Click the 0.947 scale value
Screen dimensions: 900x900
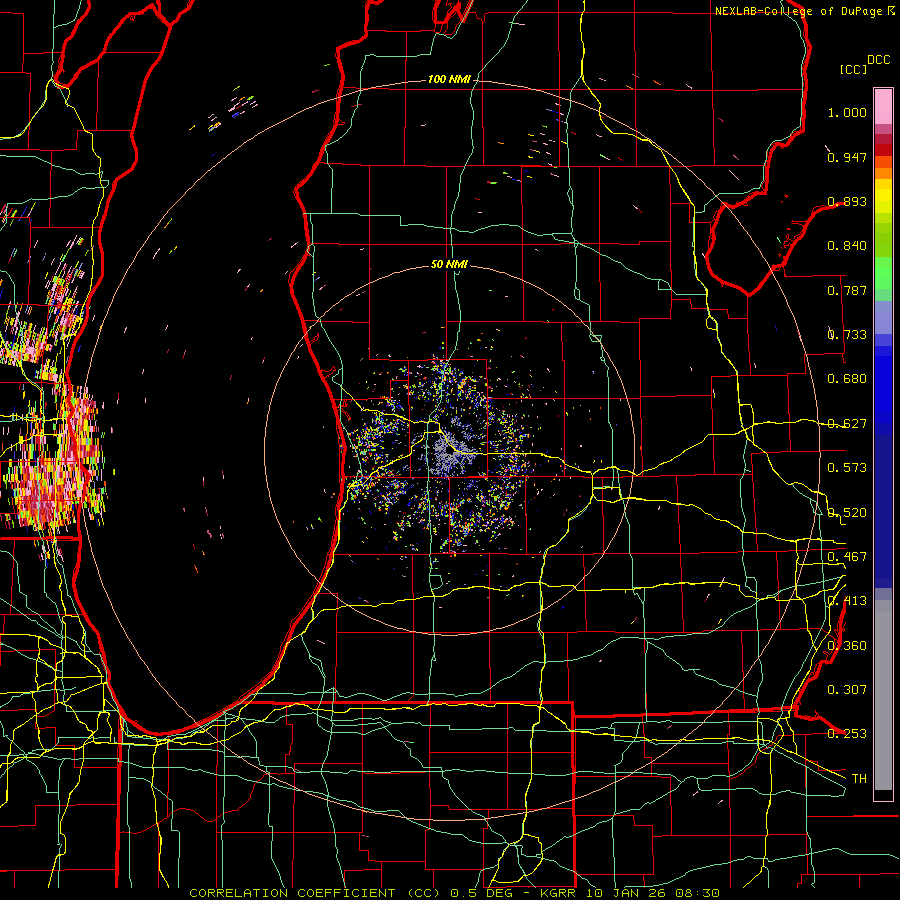coord(847,157)
